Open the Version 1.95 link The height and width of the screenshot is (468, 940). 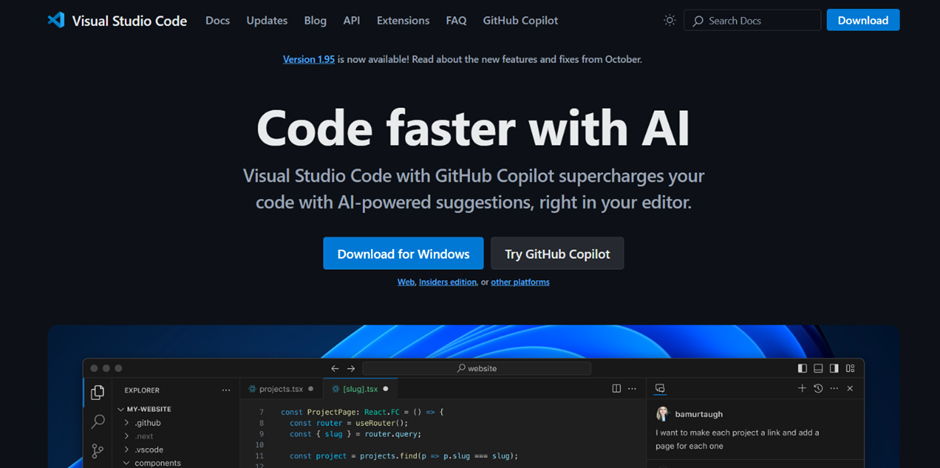pos(309,59)
